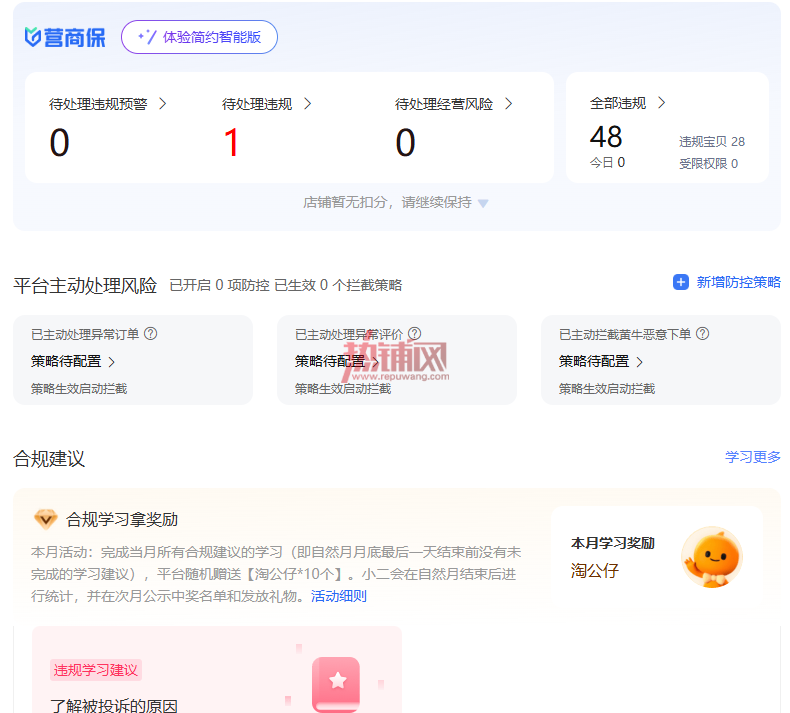
Task: Open 学习更多 link
Action: pos(752,457)
